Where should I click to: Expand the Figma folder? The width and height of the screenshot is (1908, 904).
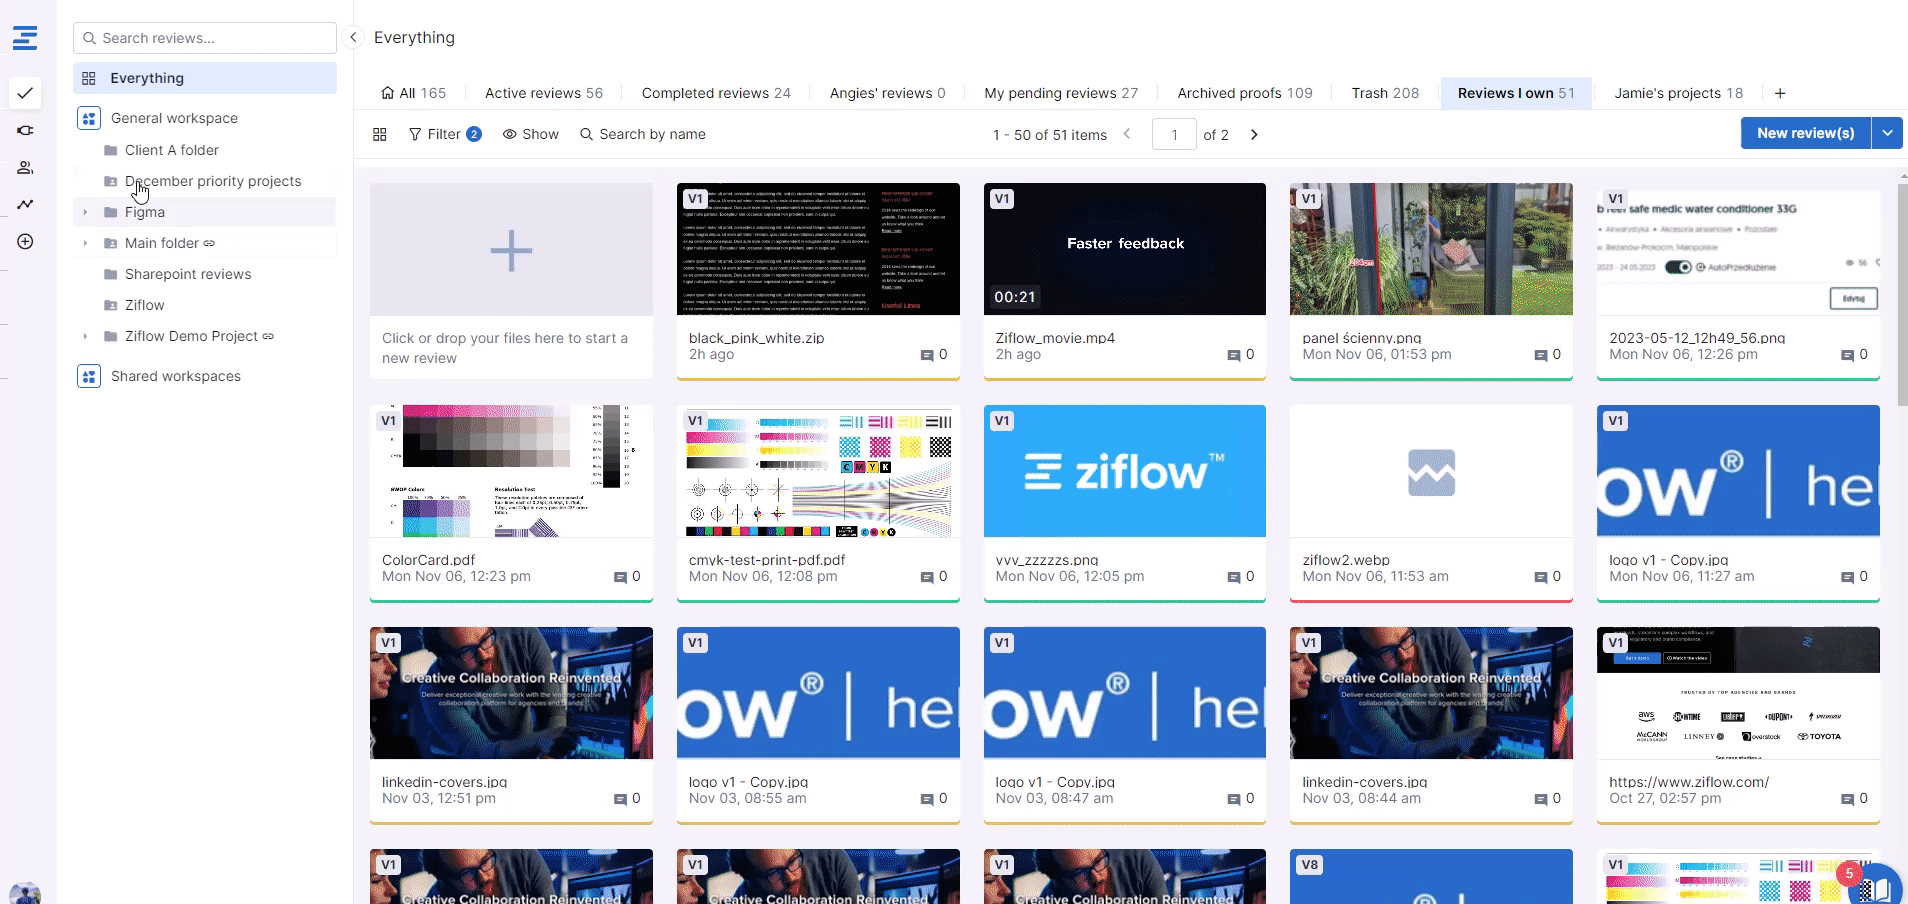coord(85,212)
